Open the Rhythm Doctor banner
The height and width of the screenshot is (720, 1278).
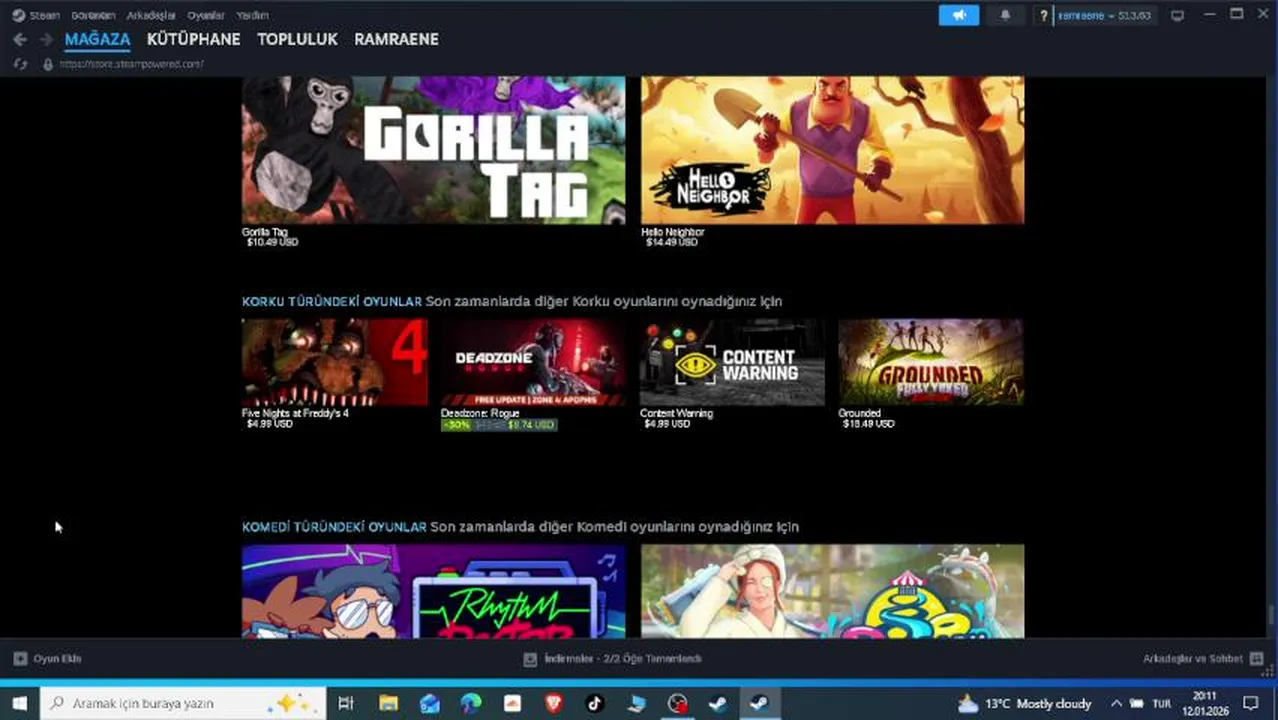click(433, 591)
